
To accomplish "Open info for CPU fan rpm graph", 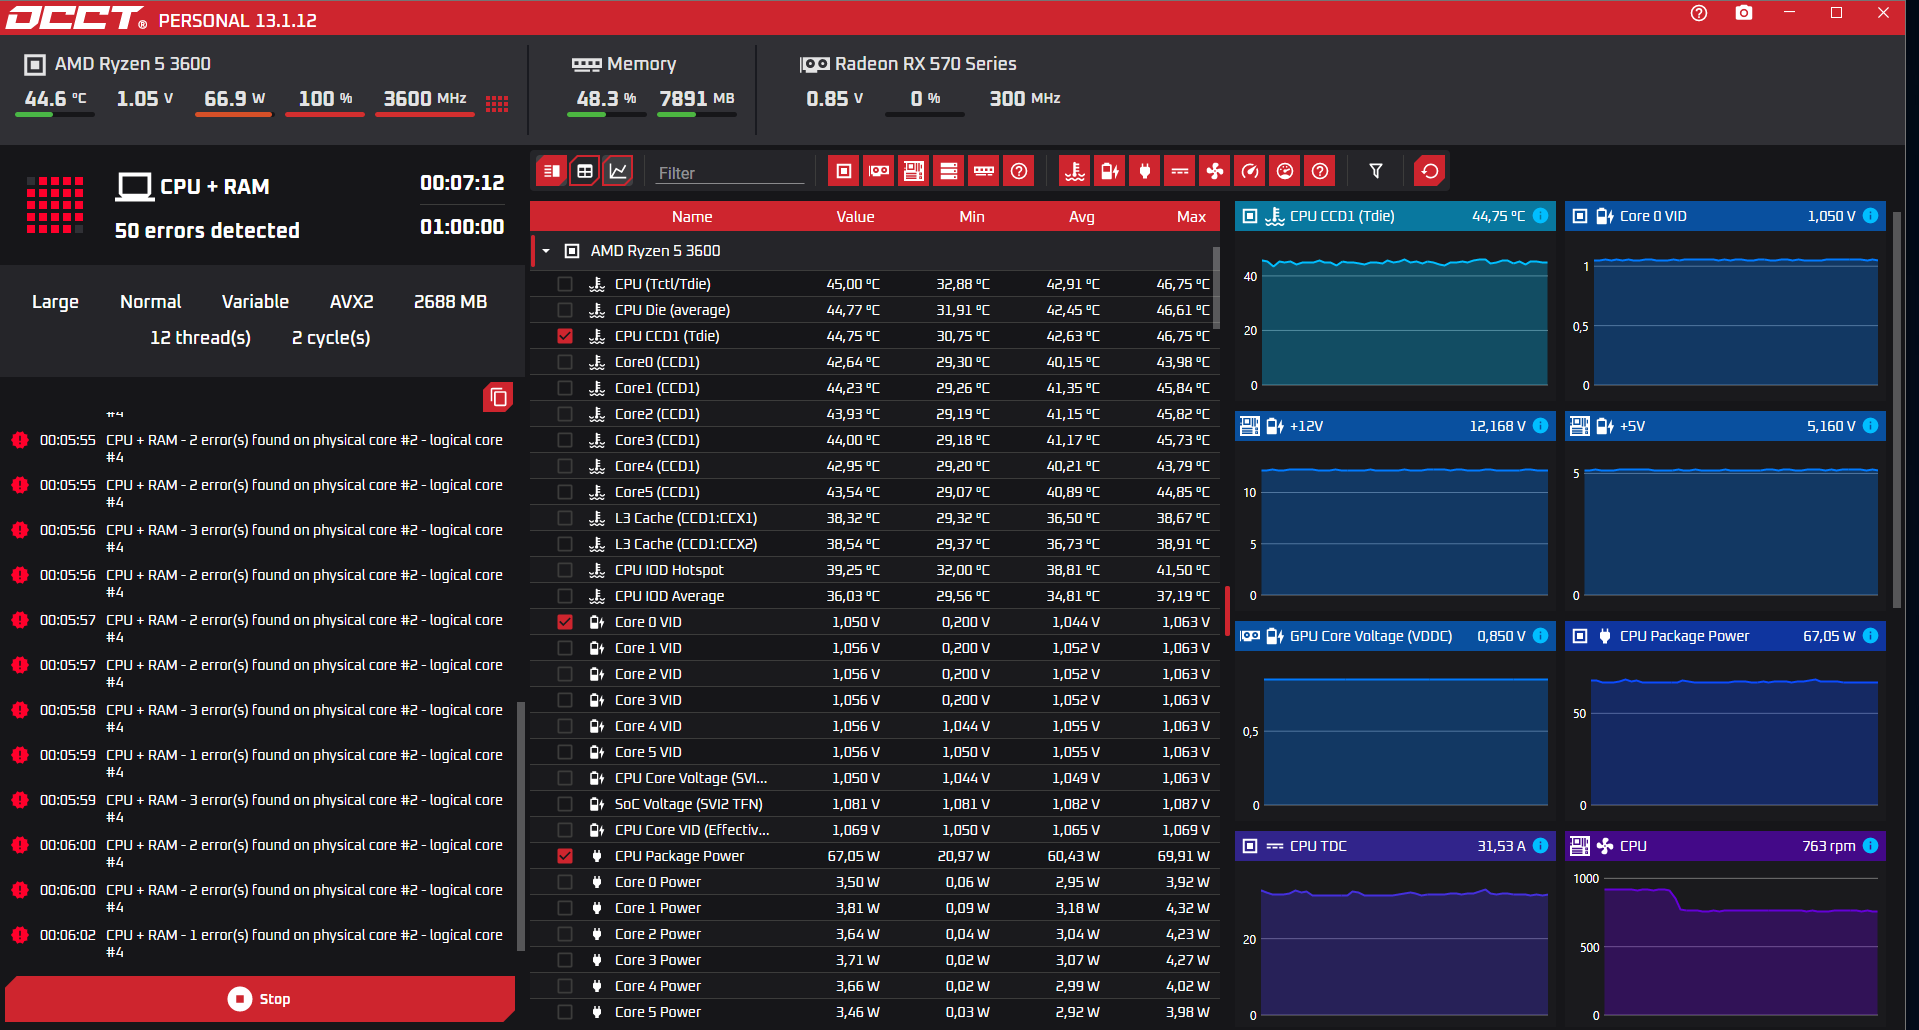I will click(1871, 846).
